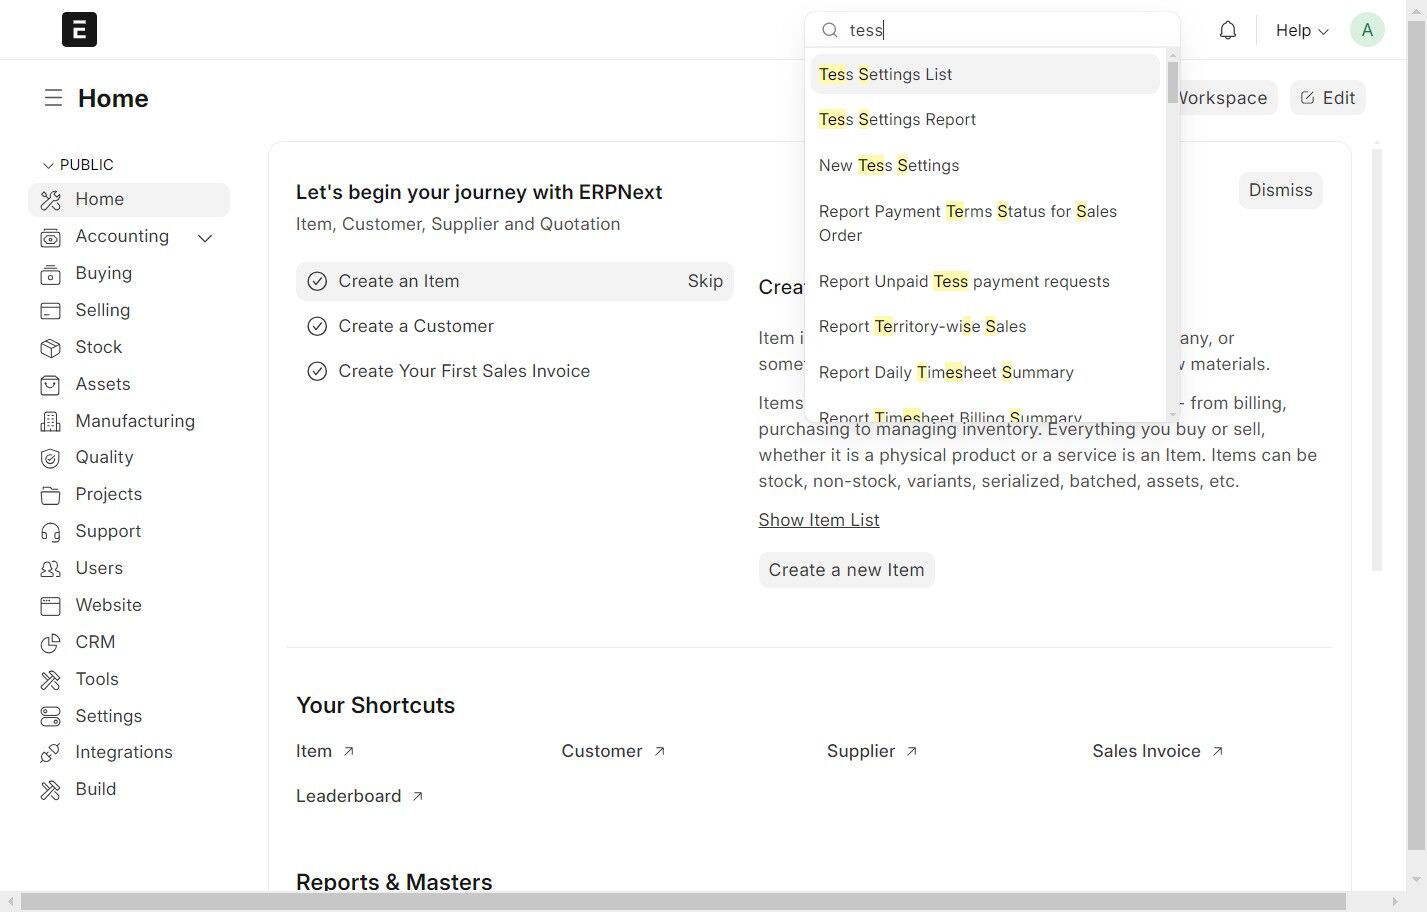The image size is (1427, 912).
Task: Select the Create an Item step checkmark
Action: (317, 282)
